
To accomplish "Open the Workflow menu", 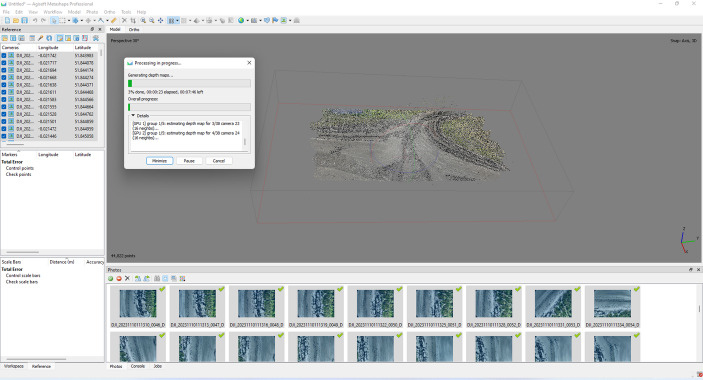I will point(52,12).
